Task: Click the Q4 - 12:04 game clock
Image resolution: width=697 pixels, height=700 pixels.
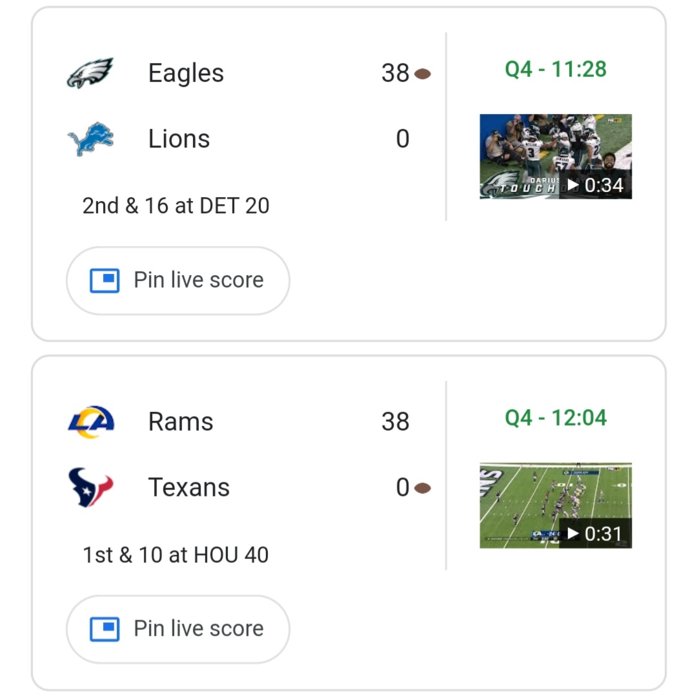Action: tap(555, 418)
